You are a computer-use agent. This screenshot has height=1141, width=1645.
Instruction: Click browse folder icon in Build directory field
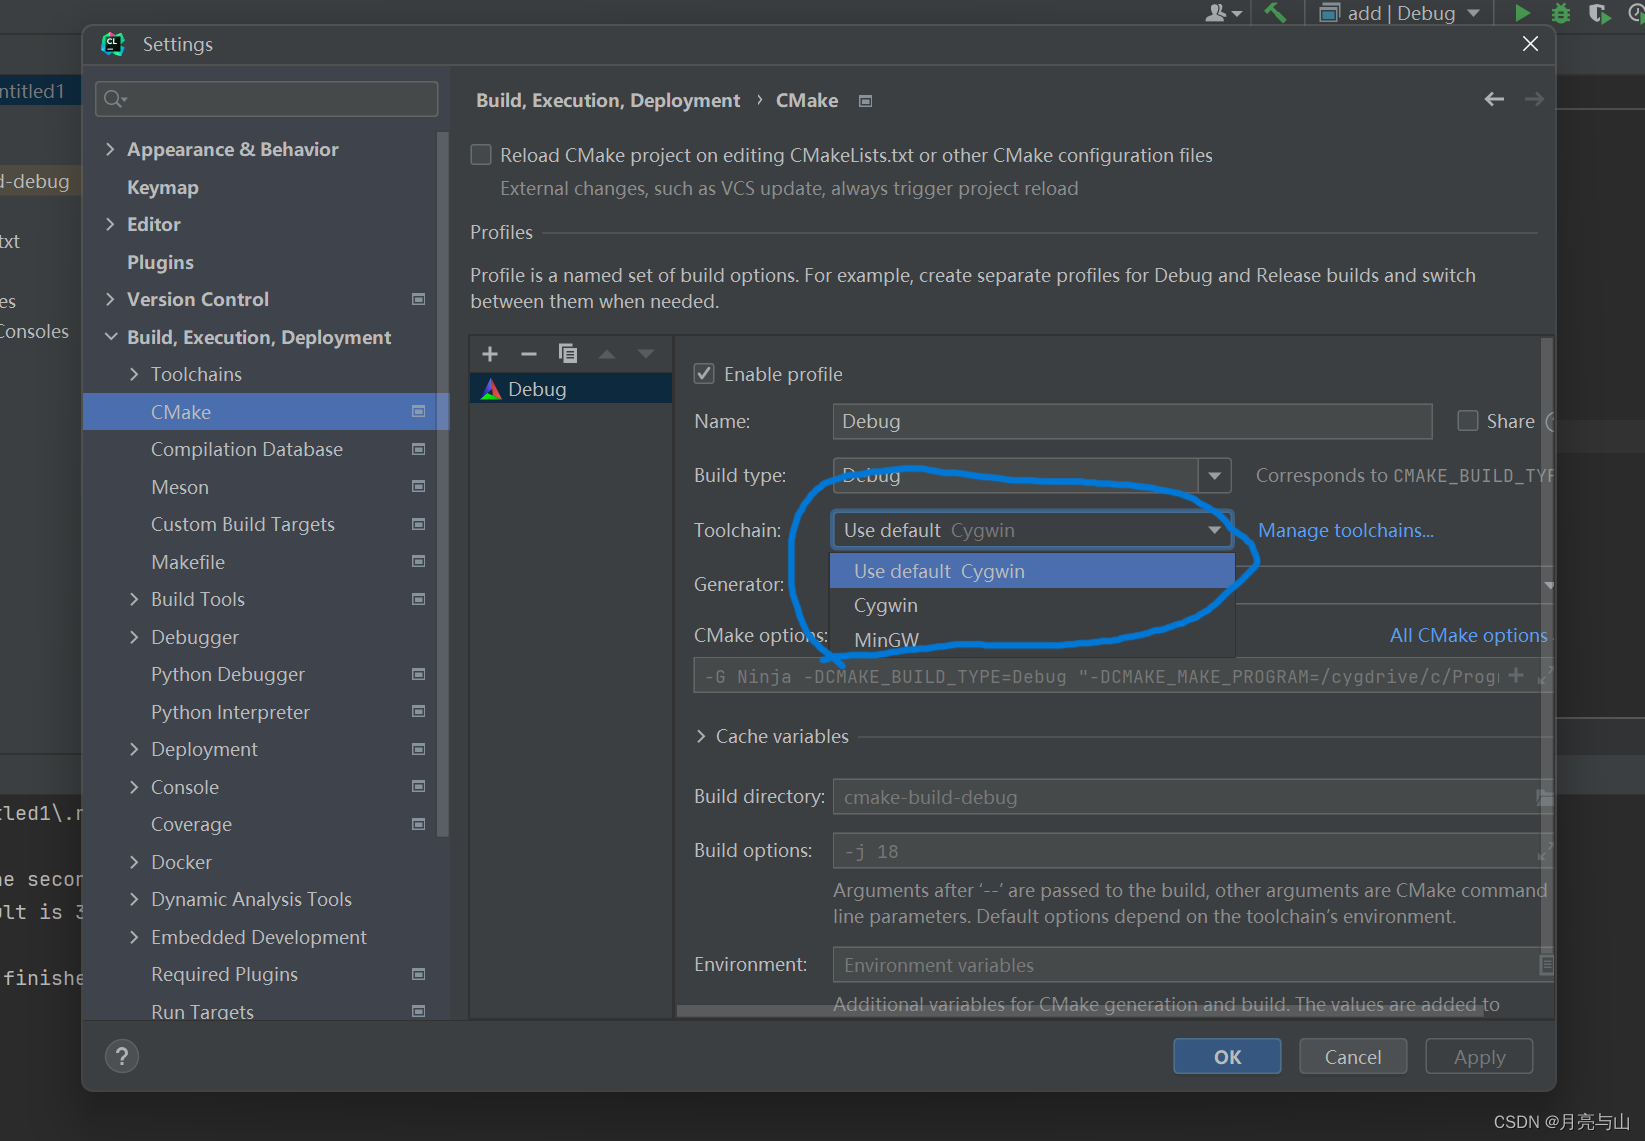tap(1544, 797)
